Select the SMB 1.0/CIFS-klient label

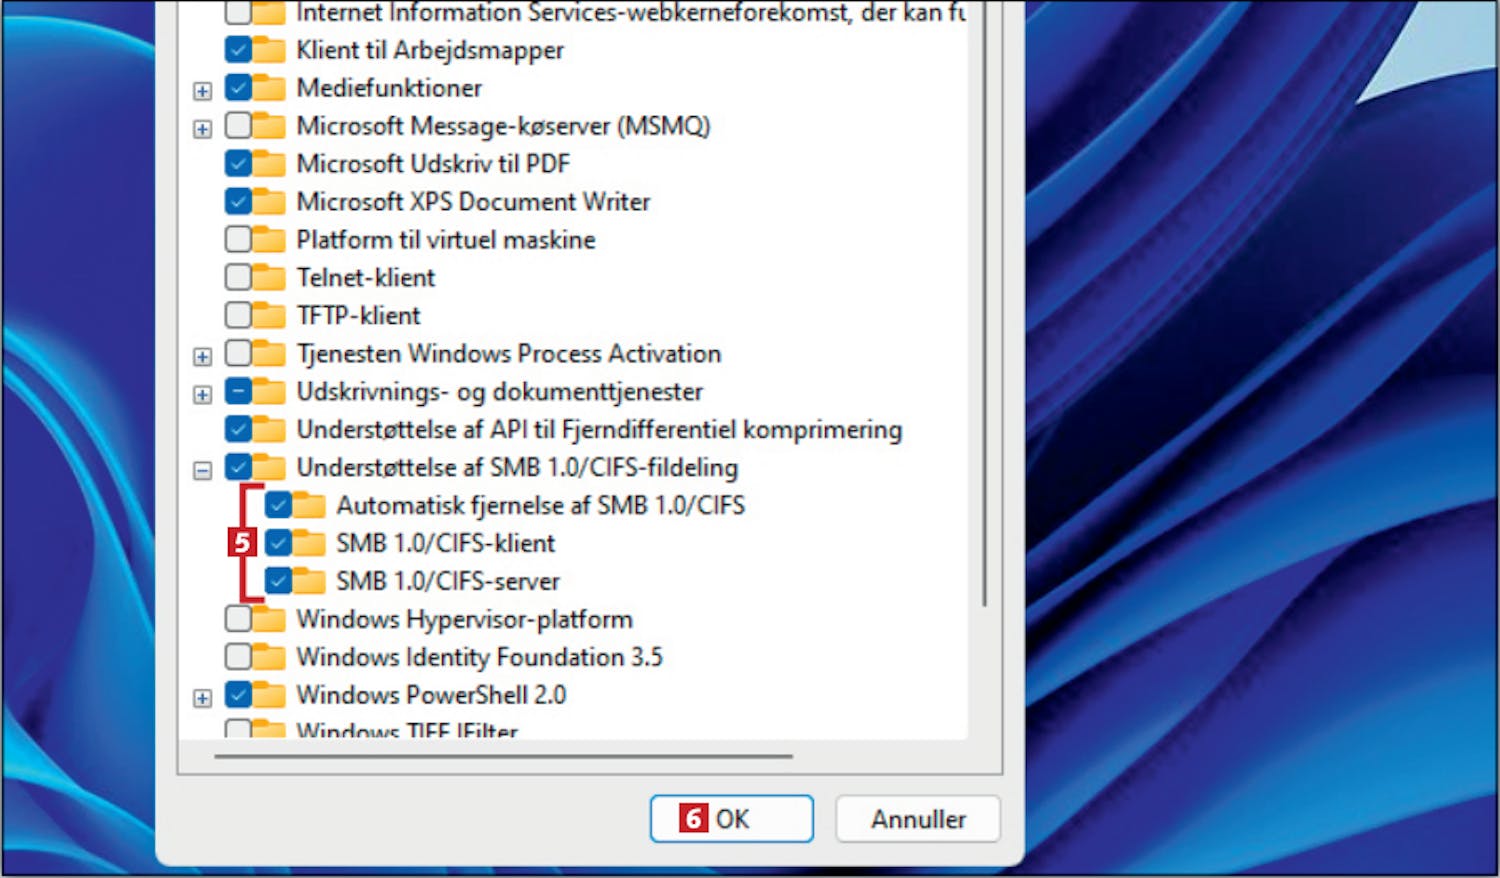click(x=446, y=543)
